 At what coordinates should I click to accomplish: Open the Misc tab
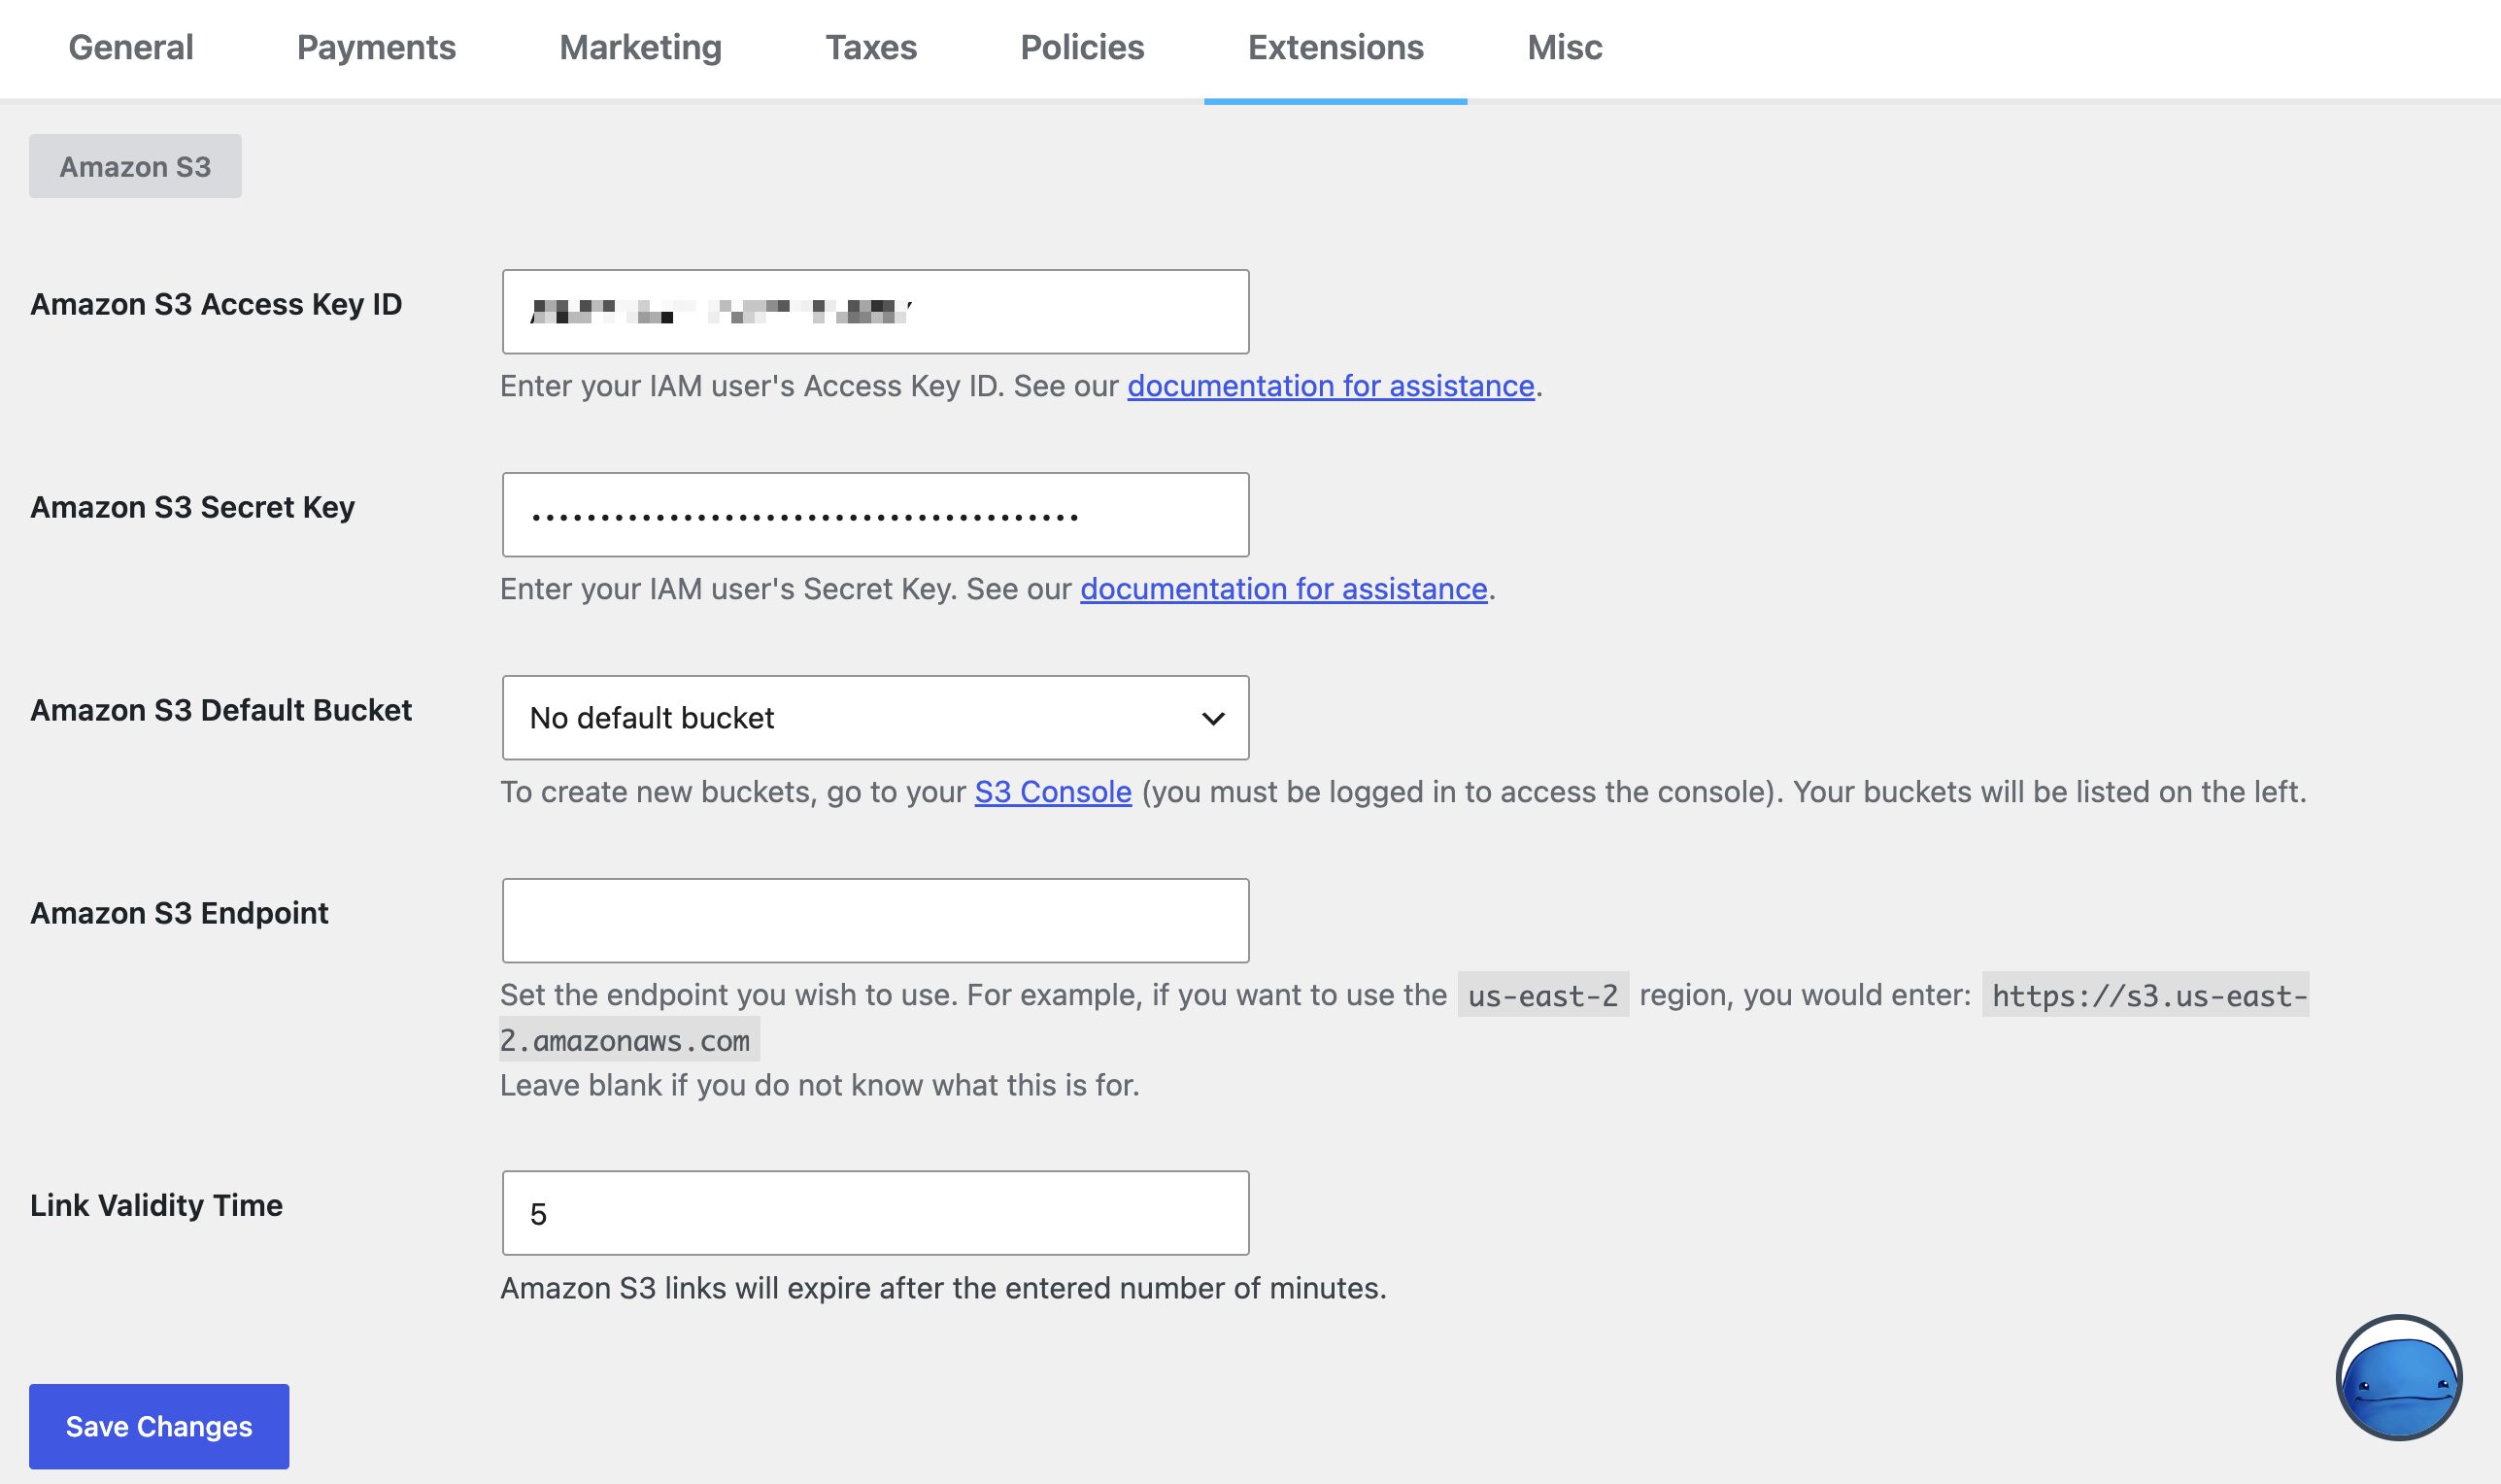click(1564, 48)
